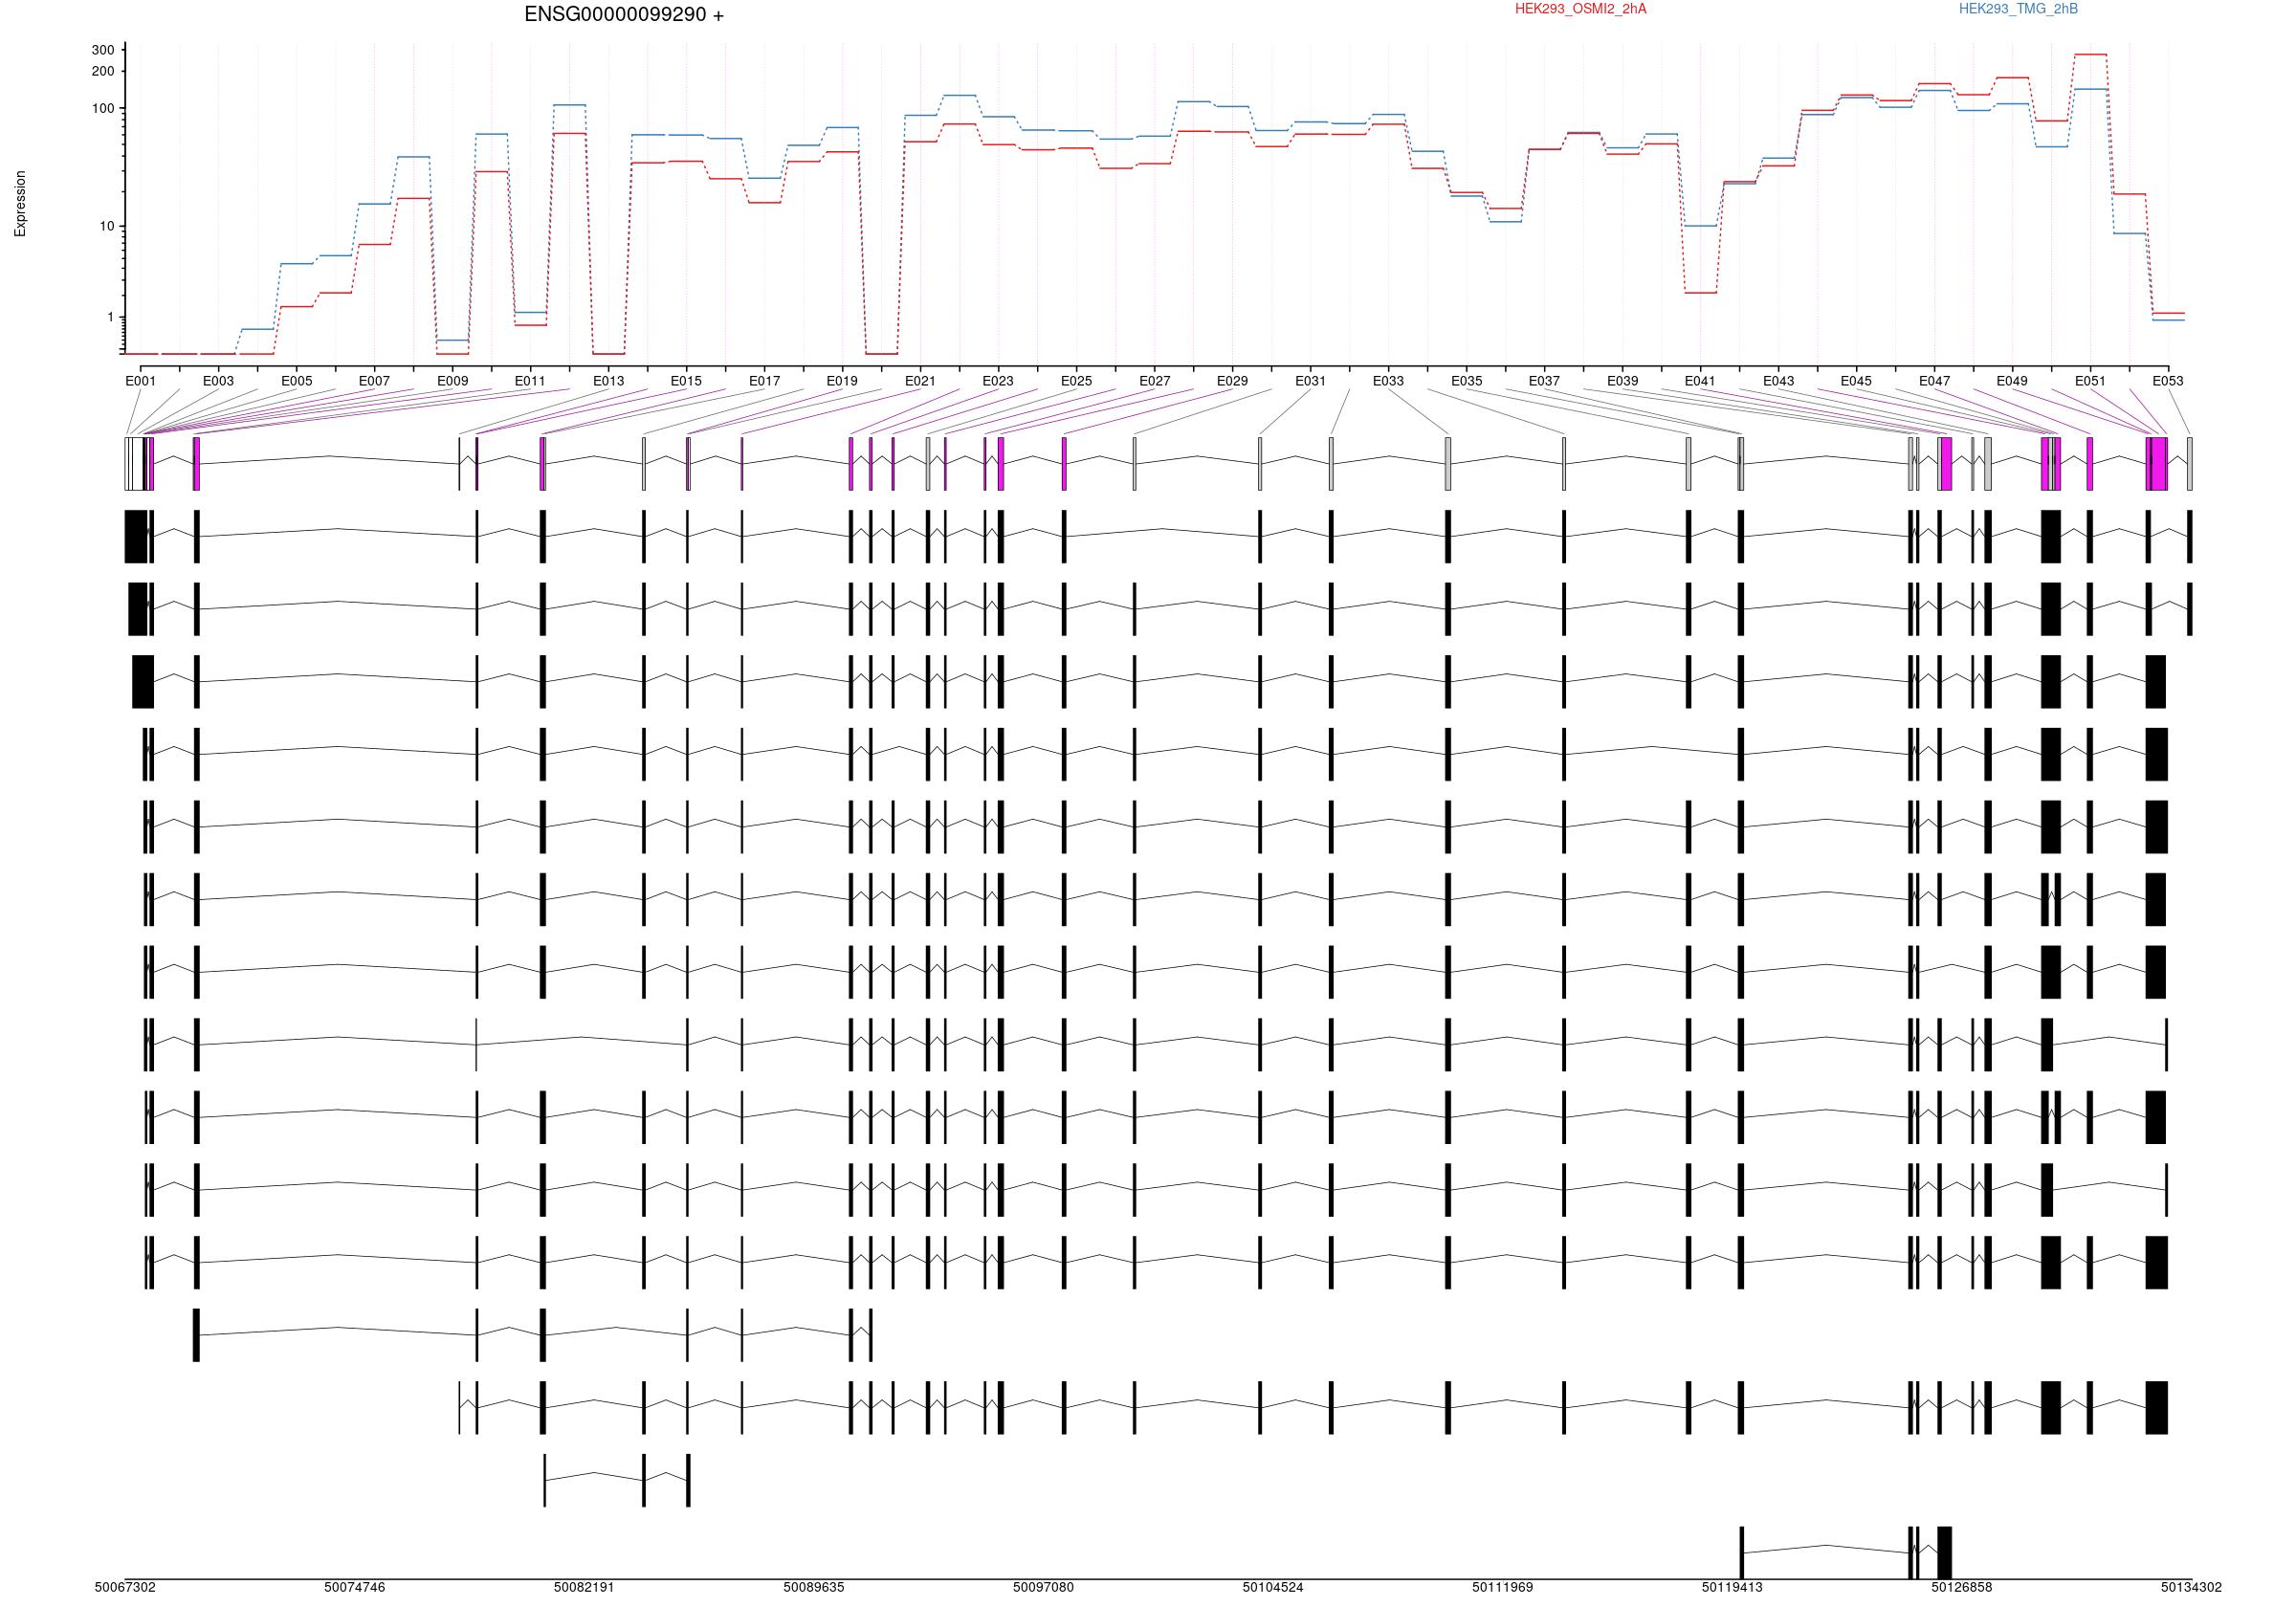2296x1607 pixels.
Task: Click the 200 y-axis tick label
Action: pos(103,71)
